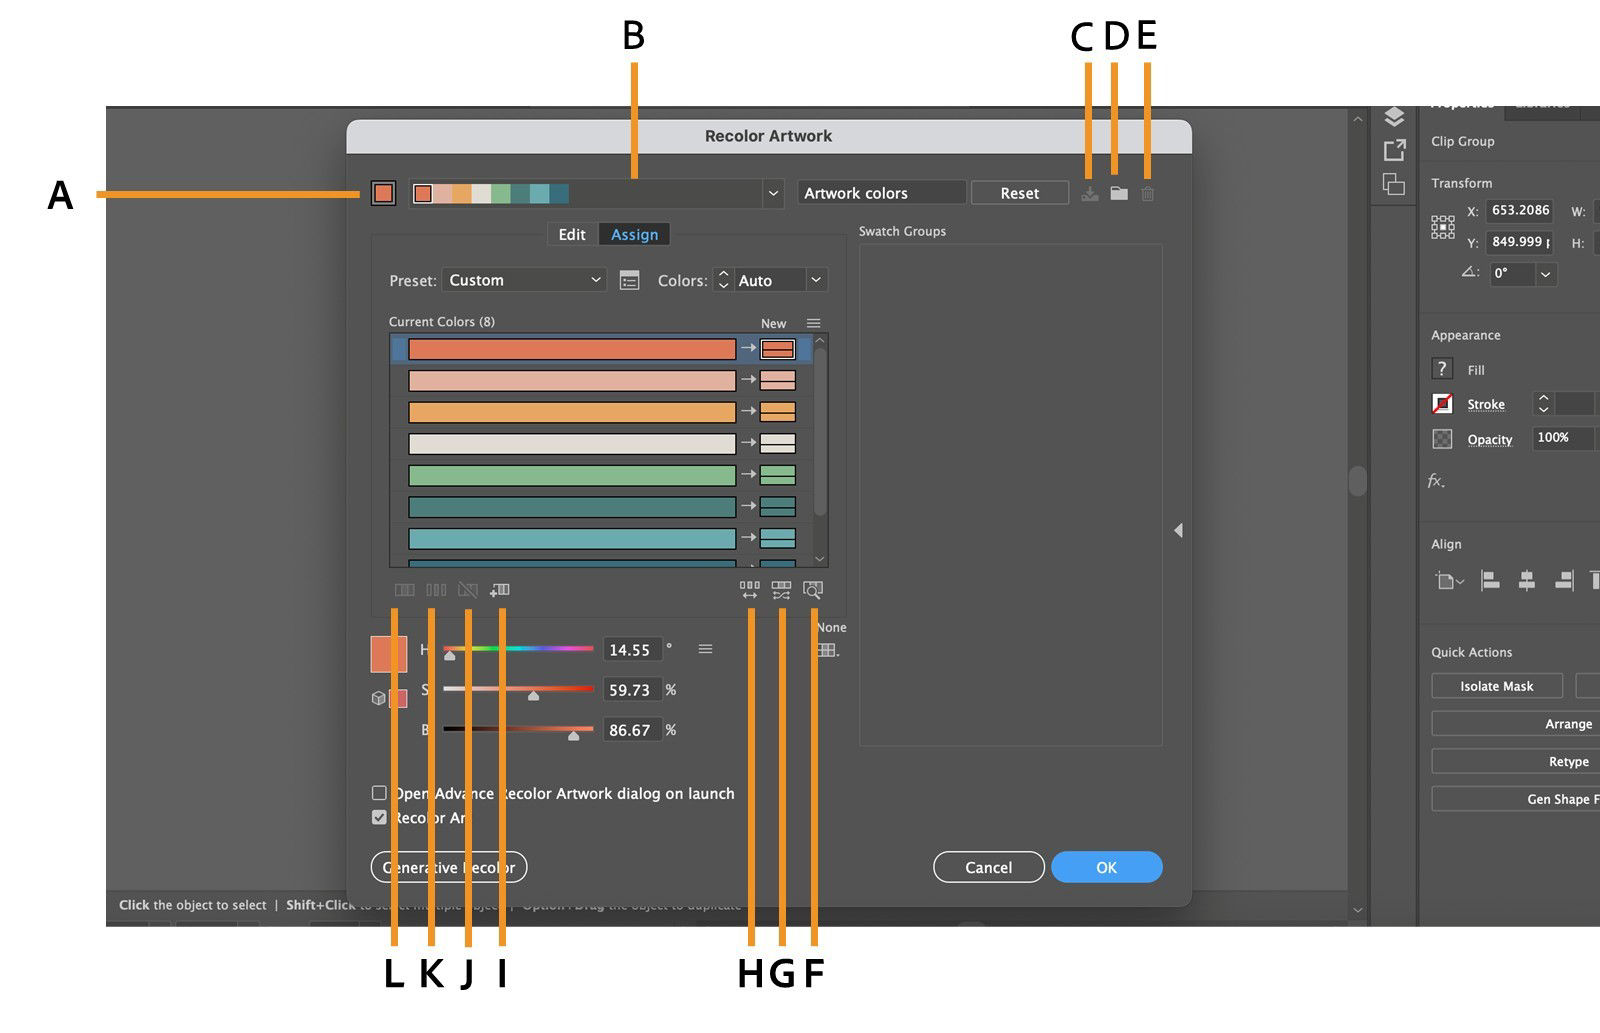
Task: Click the delete color group trash icon
Action: pyautogui.click(x=1146, y=193)
